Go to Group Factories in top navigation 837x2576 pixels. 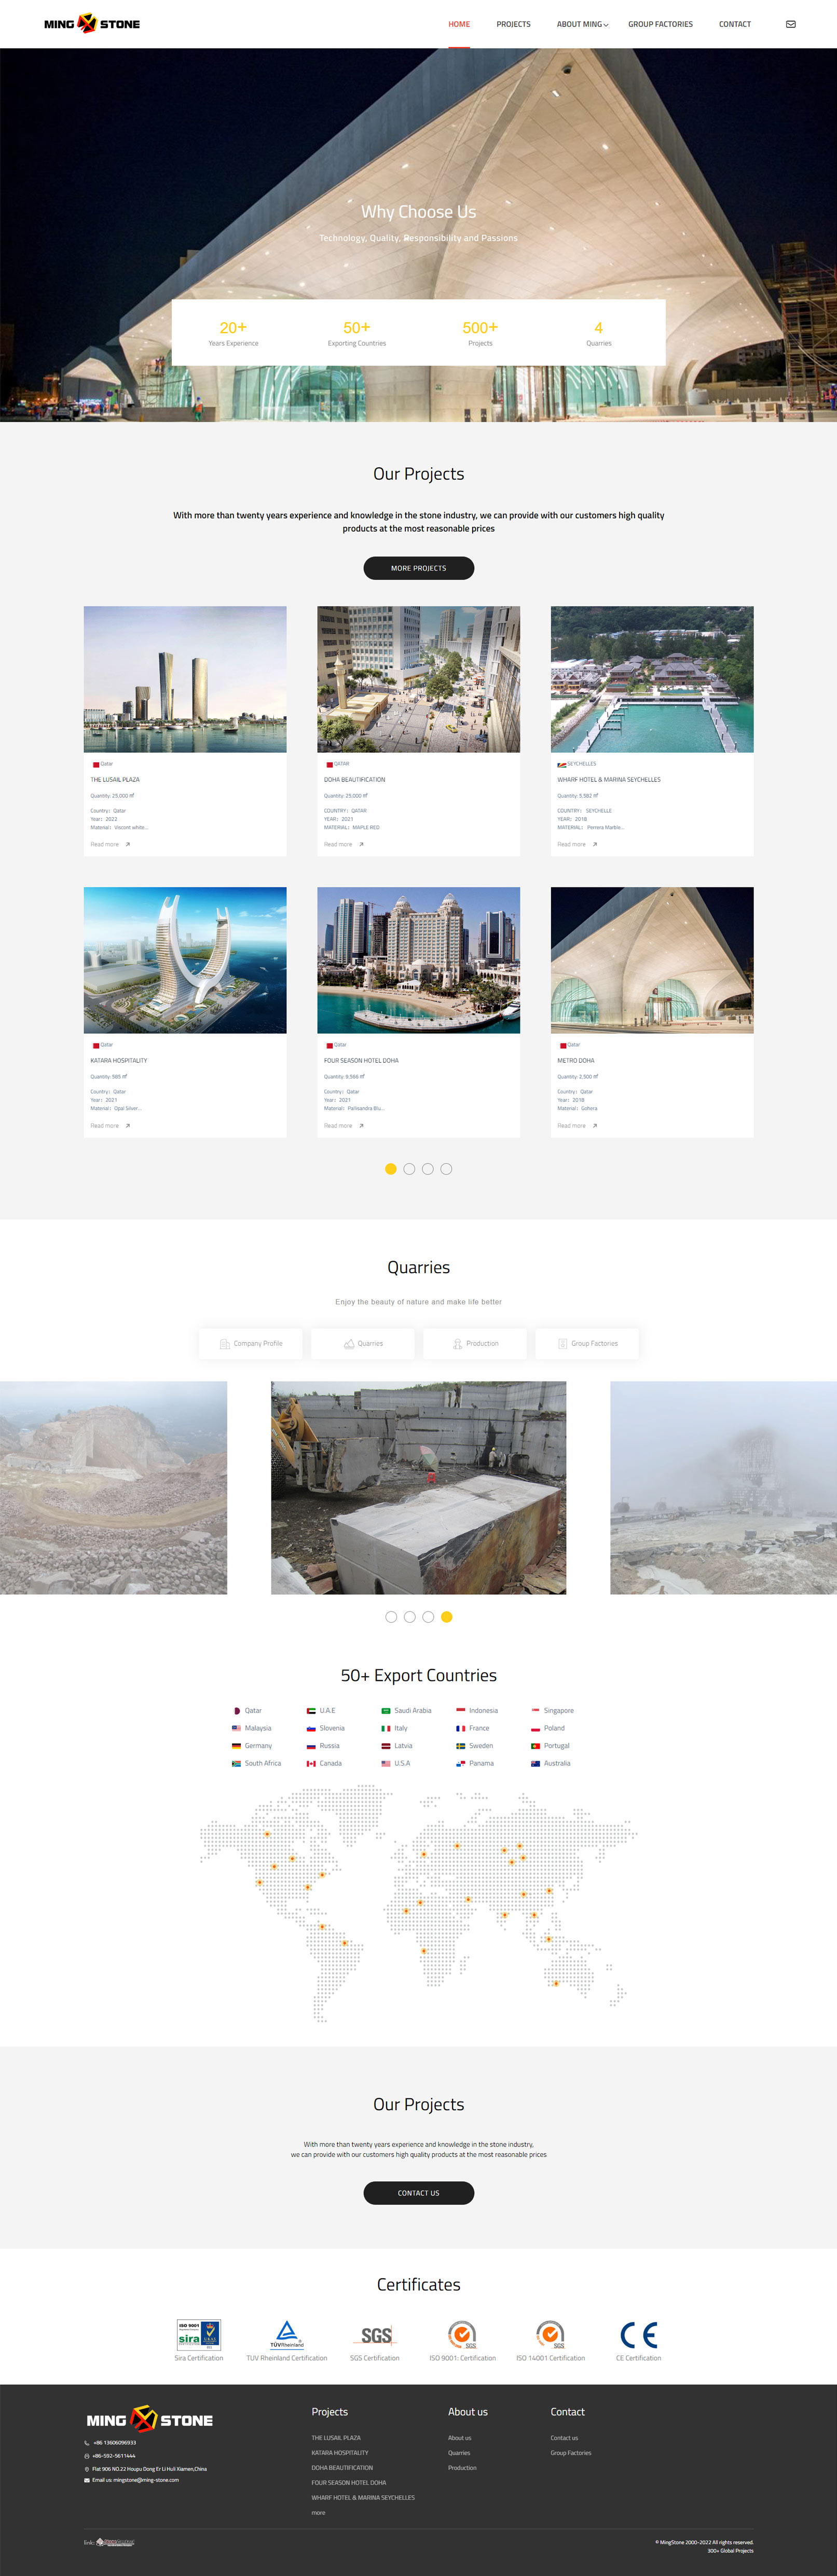click(x=660, y=24)
